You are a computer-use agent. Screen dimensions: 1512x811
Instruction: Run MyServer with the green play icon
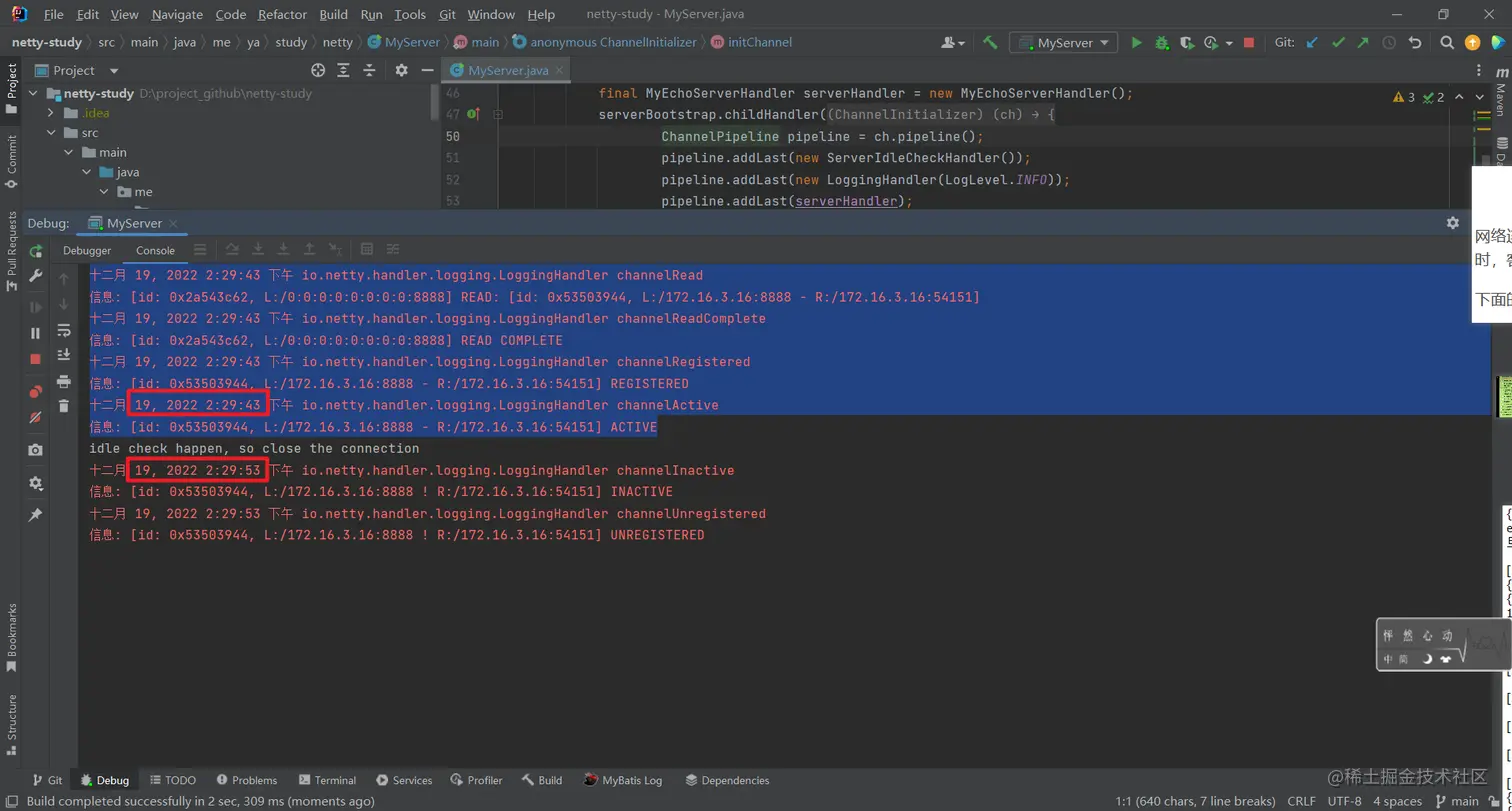[1136, 43]
